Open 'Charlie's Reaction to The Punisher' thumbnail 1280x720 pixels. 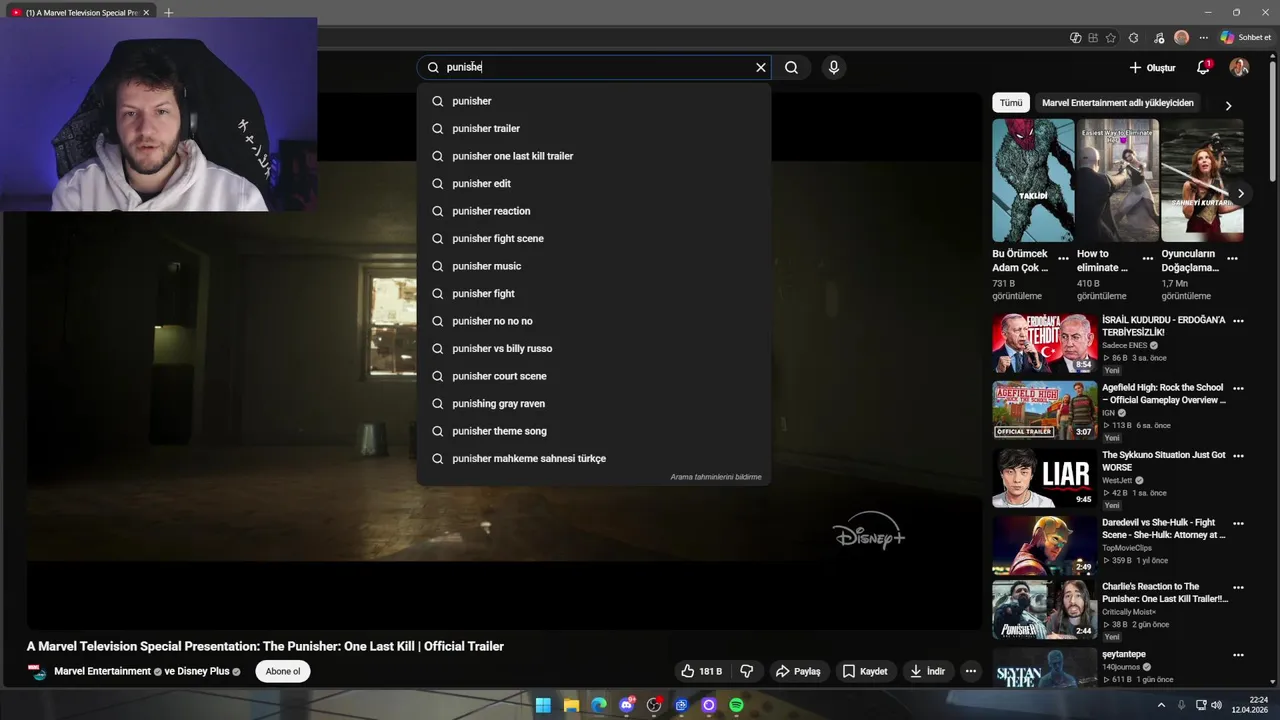click(x=1044, y=610)
